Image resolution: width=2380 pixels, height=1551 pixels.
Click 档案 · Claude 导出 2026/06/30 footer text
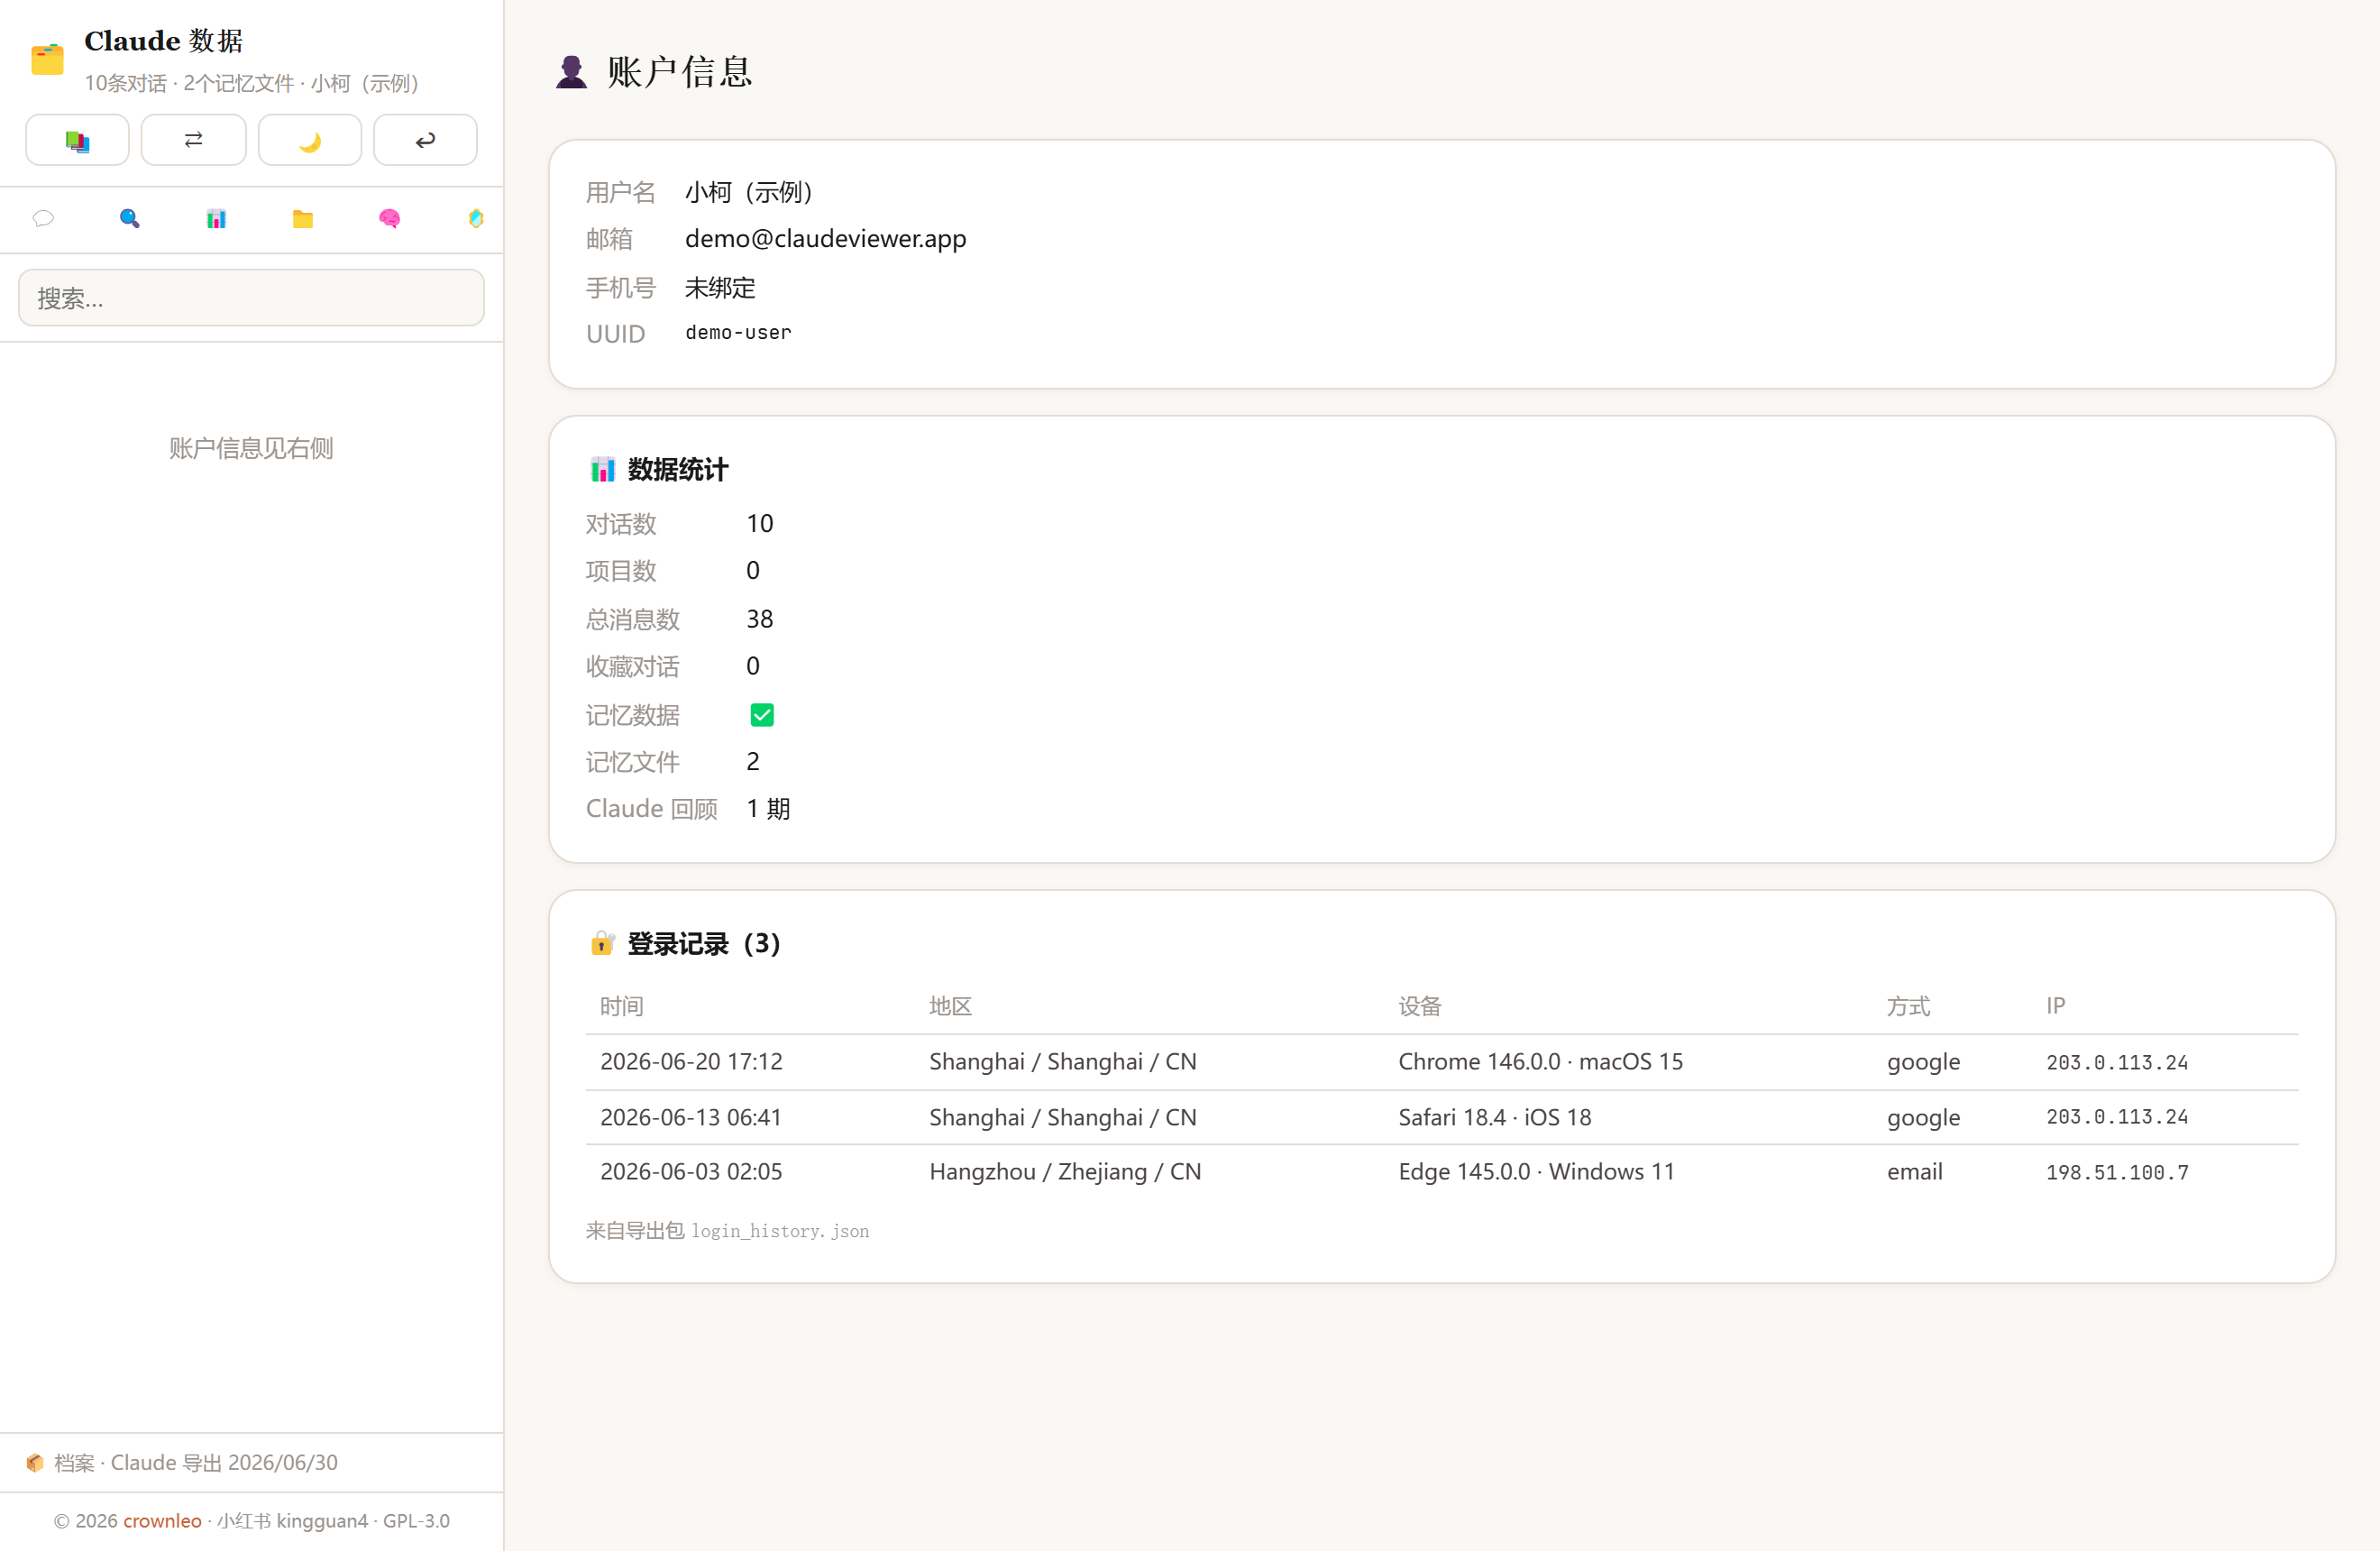(x=195, y=1462)
